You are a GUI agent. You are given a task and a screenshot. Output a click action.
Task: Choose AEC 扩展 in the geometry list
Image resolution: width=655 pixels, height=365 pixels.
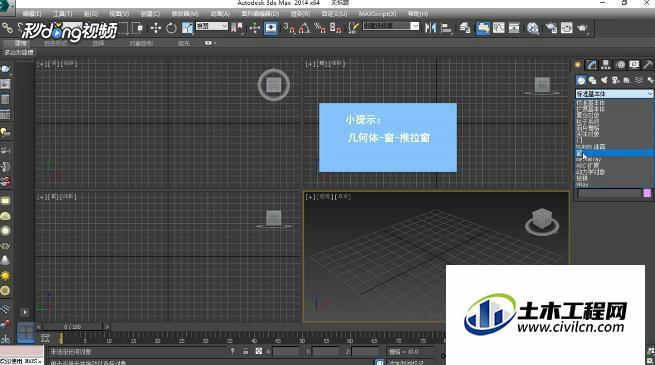tap(614, 166)
